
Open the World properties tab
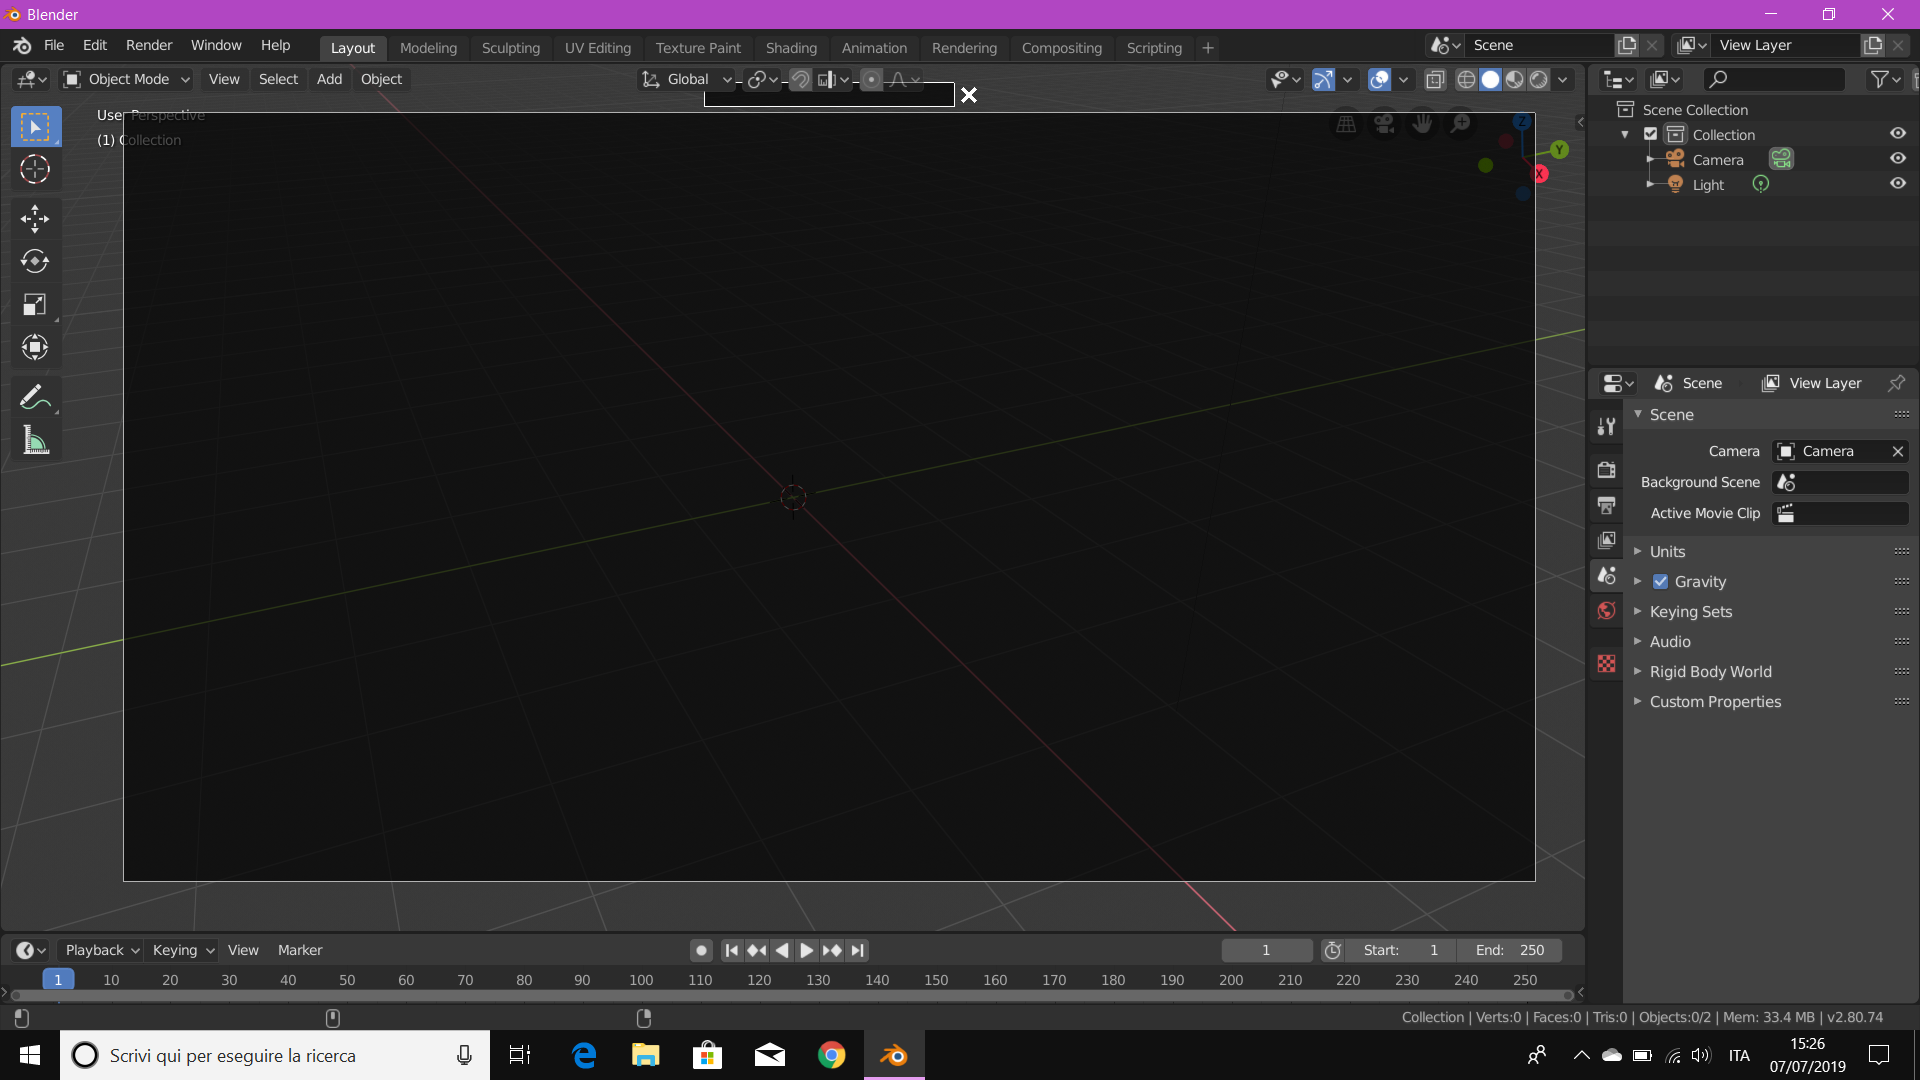tap(1607, 611)
